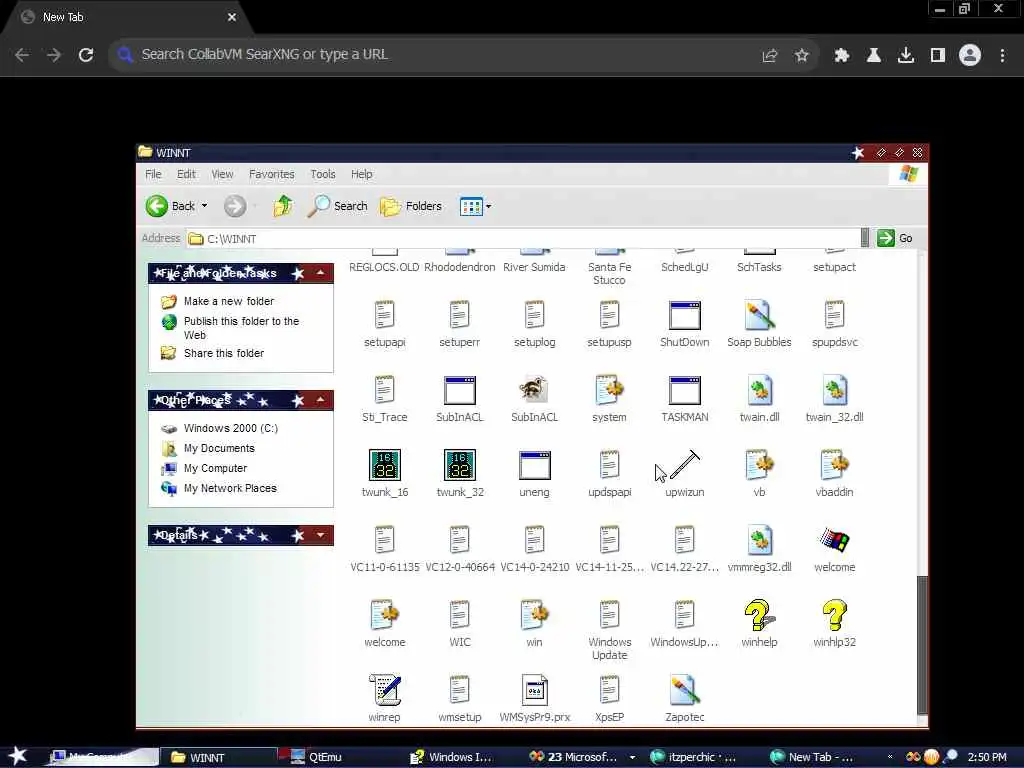Open Chrome downloads icon
The width and height of the screenshot is (1024, 768).
(905, 56)
